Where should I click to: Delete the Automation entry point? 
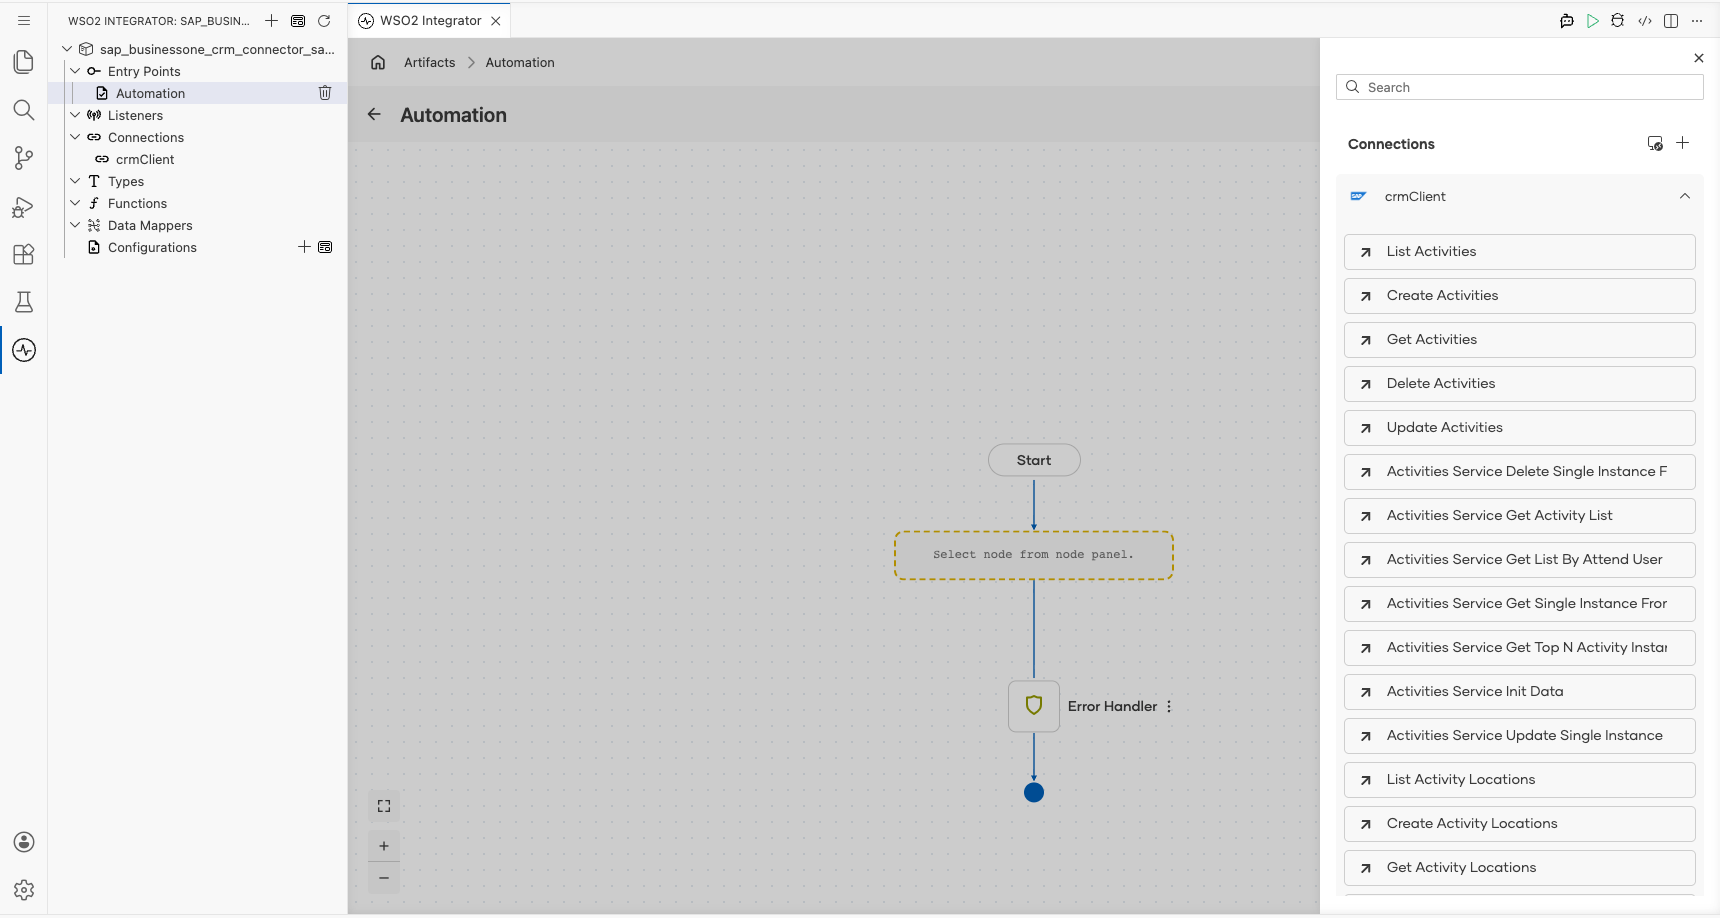(325, 93)
